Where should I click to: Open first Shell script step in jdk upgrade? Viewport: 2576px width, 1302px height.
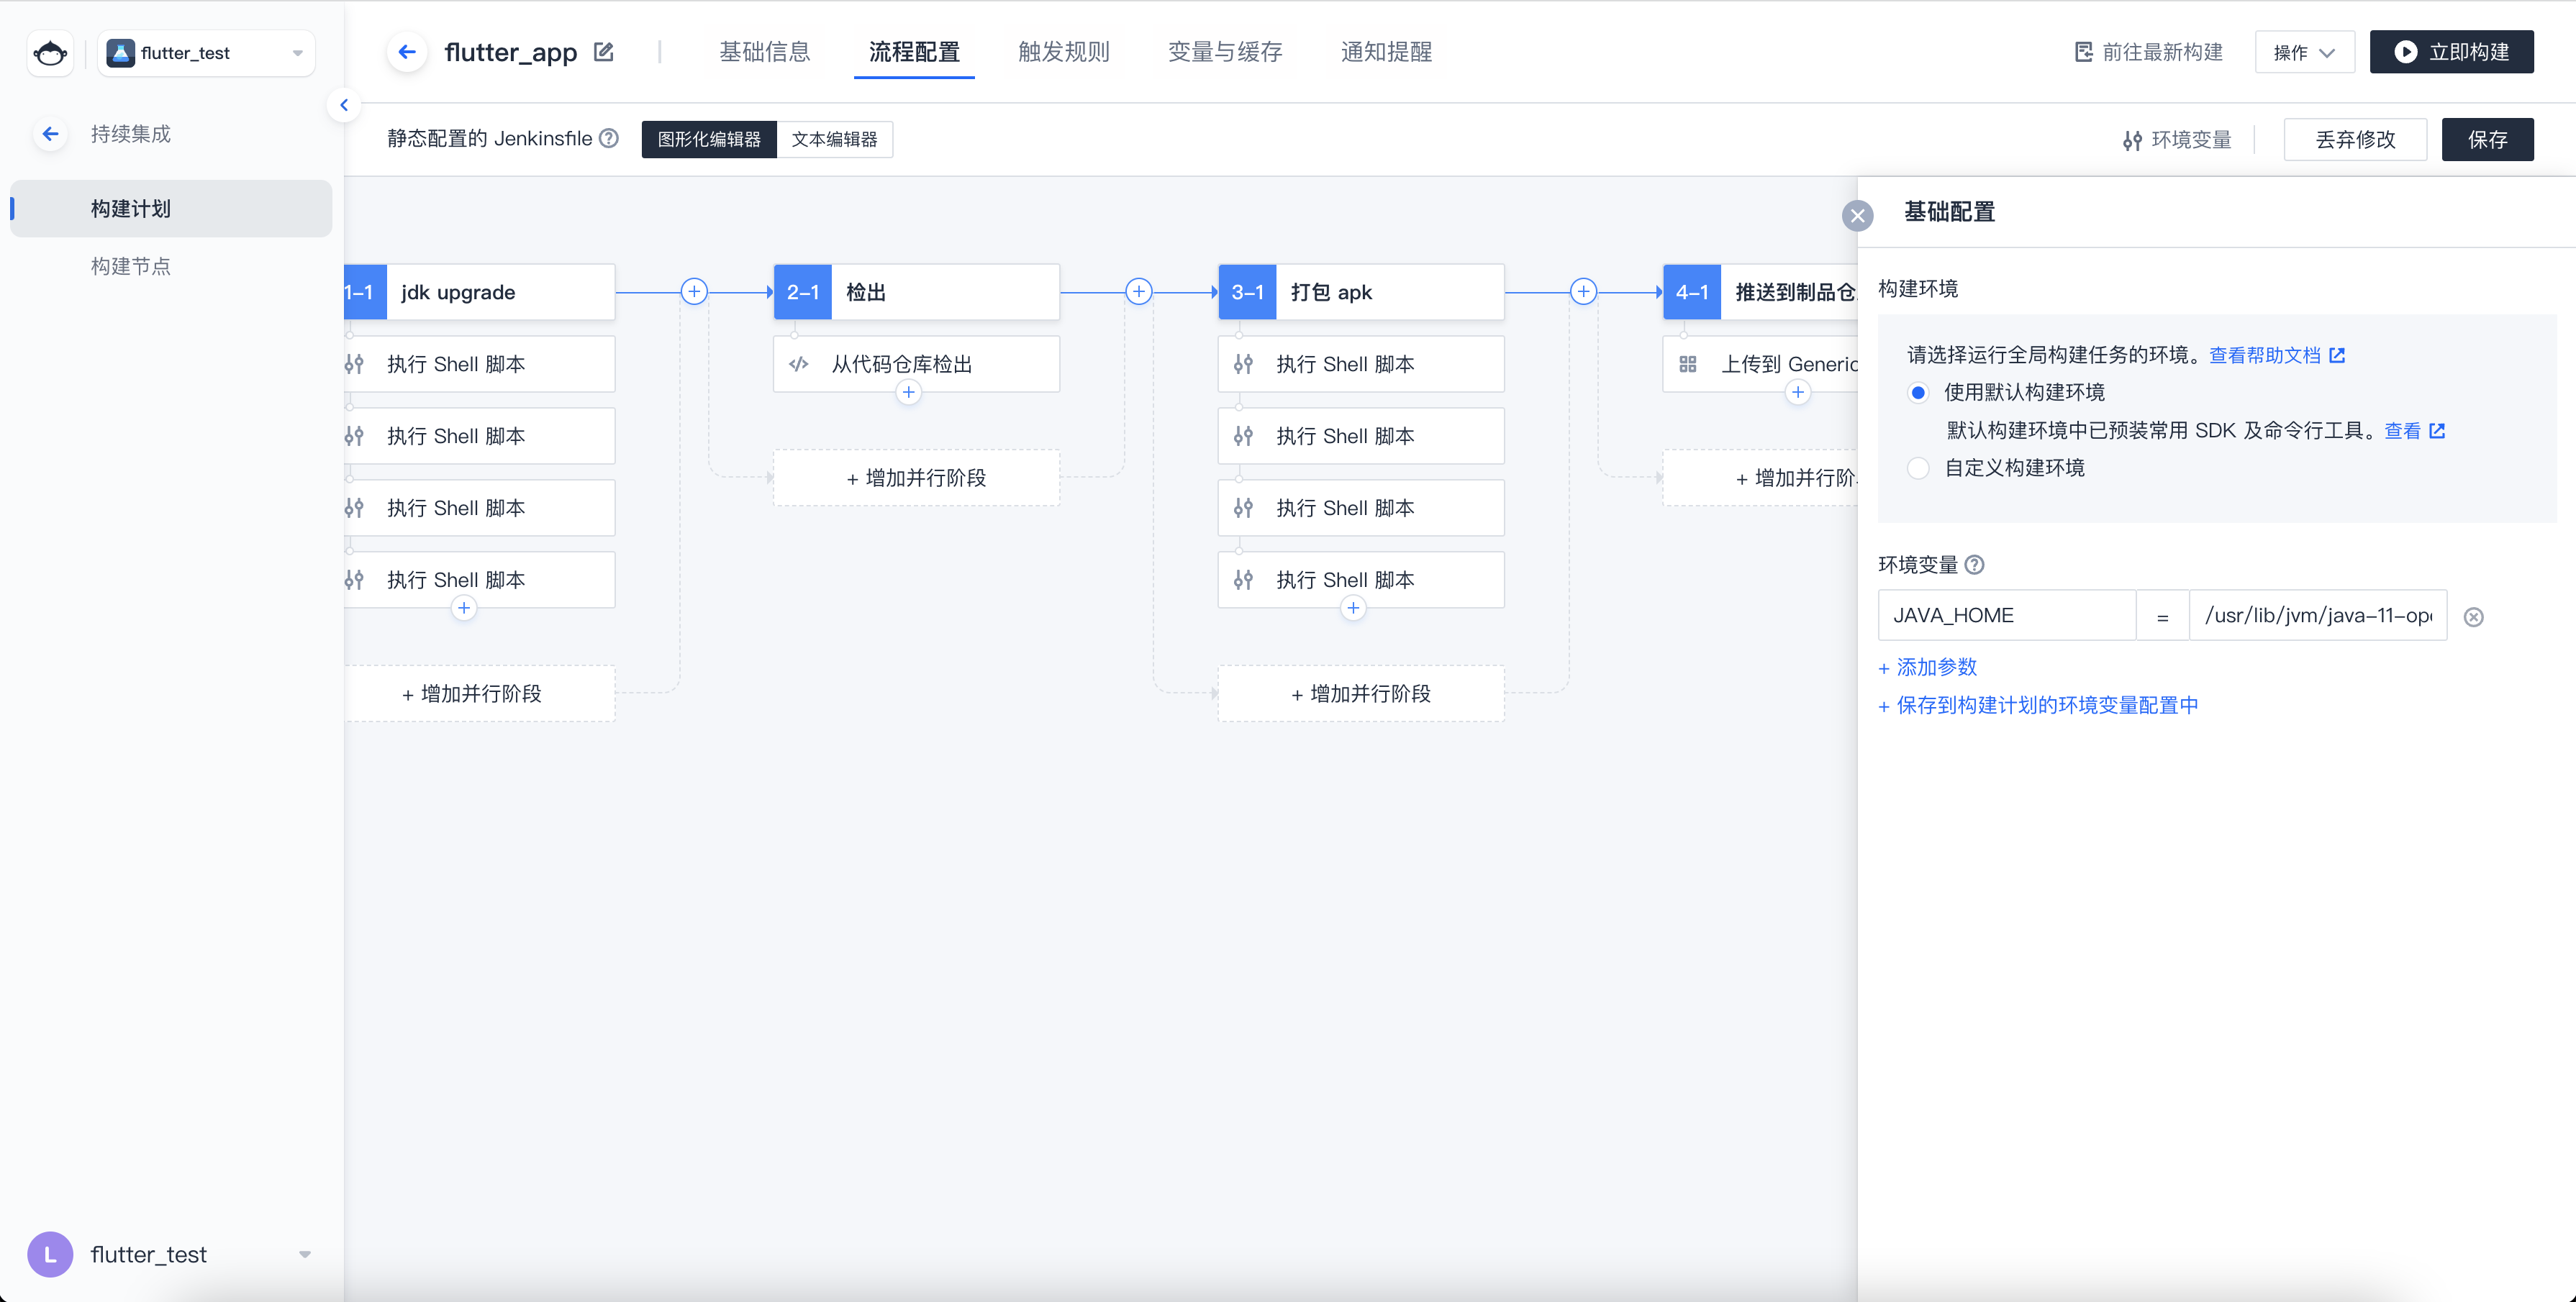(x=479, y=364)
